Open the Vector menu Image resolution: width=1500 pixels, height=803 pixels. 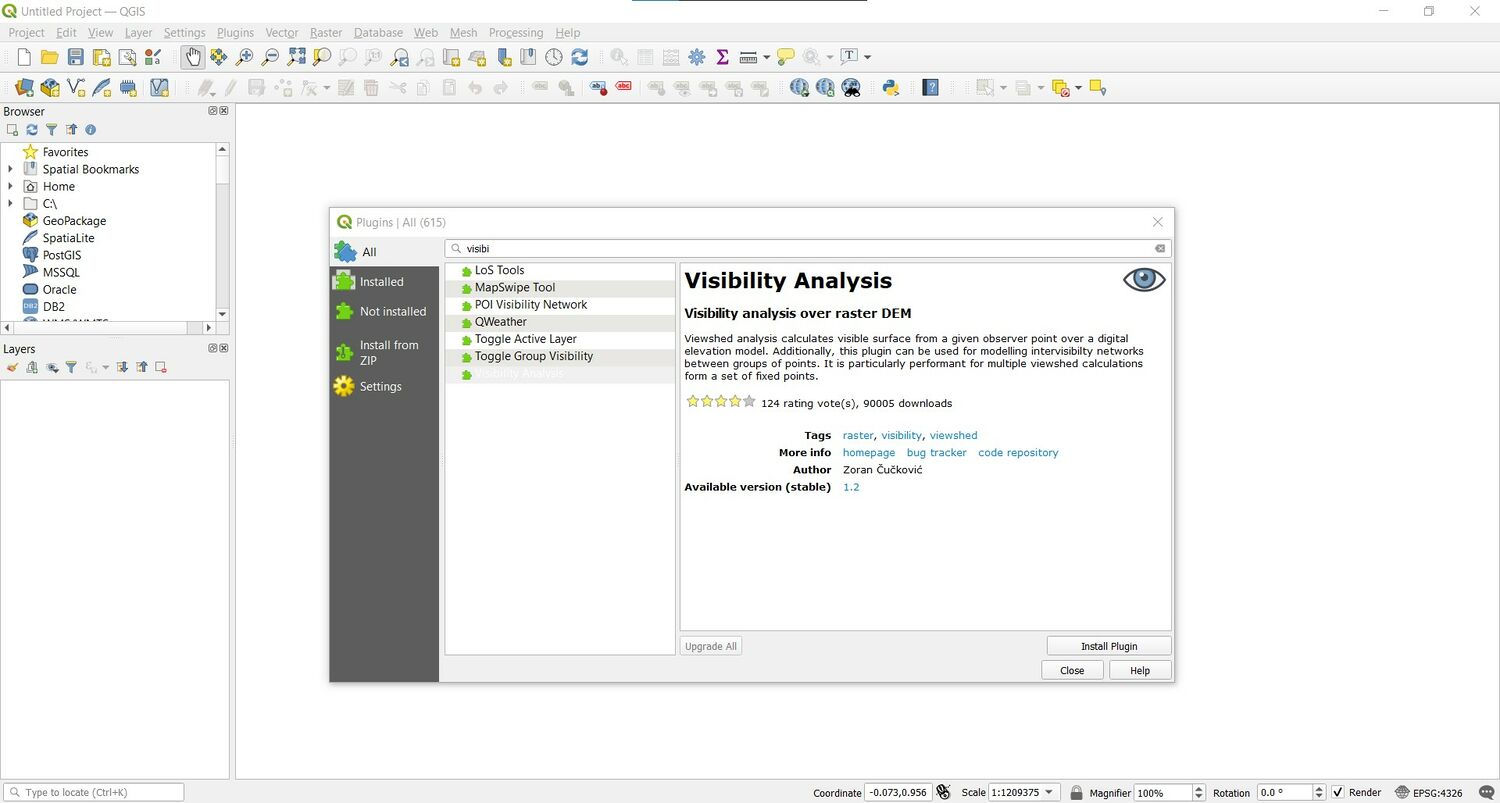[281, 32]
